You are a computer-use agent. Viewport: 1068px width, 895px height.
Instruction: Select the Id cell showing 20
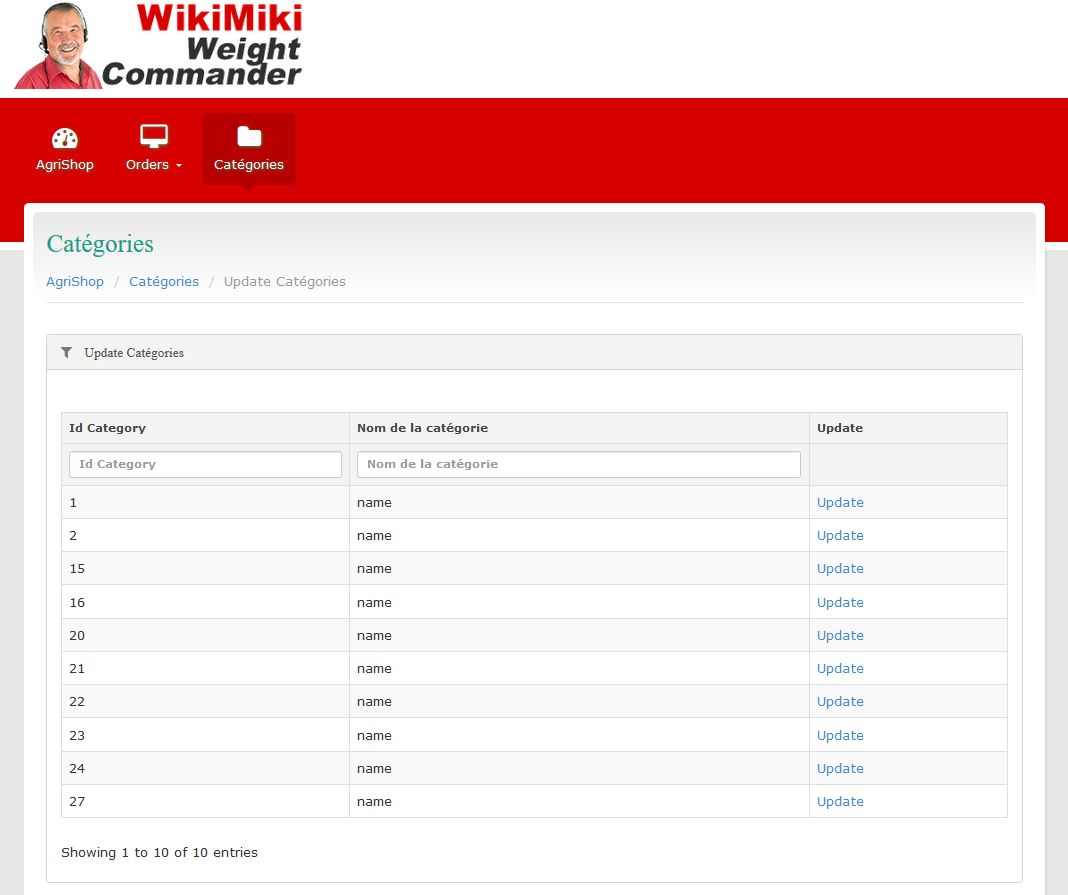click(205, 635)
